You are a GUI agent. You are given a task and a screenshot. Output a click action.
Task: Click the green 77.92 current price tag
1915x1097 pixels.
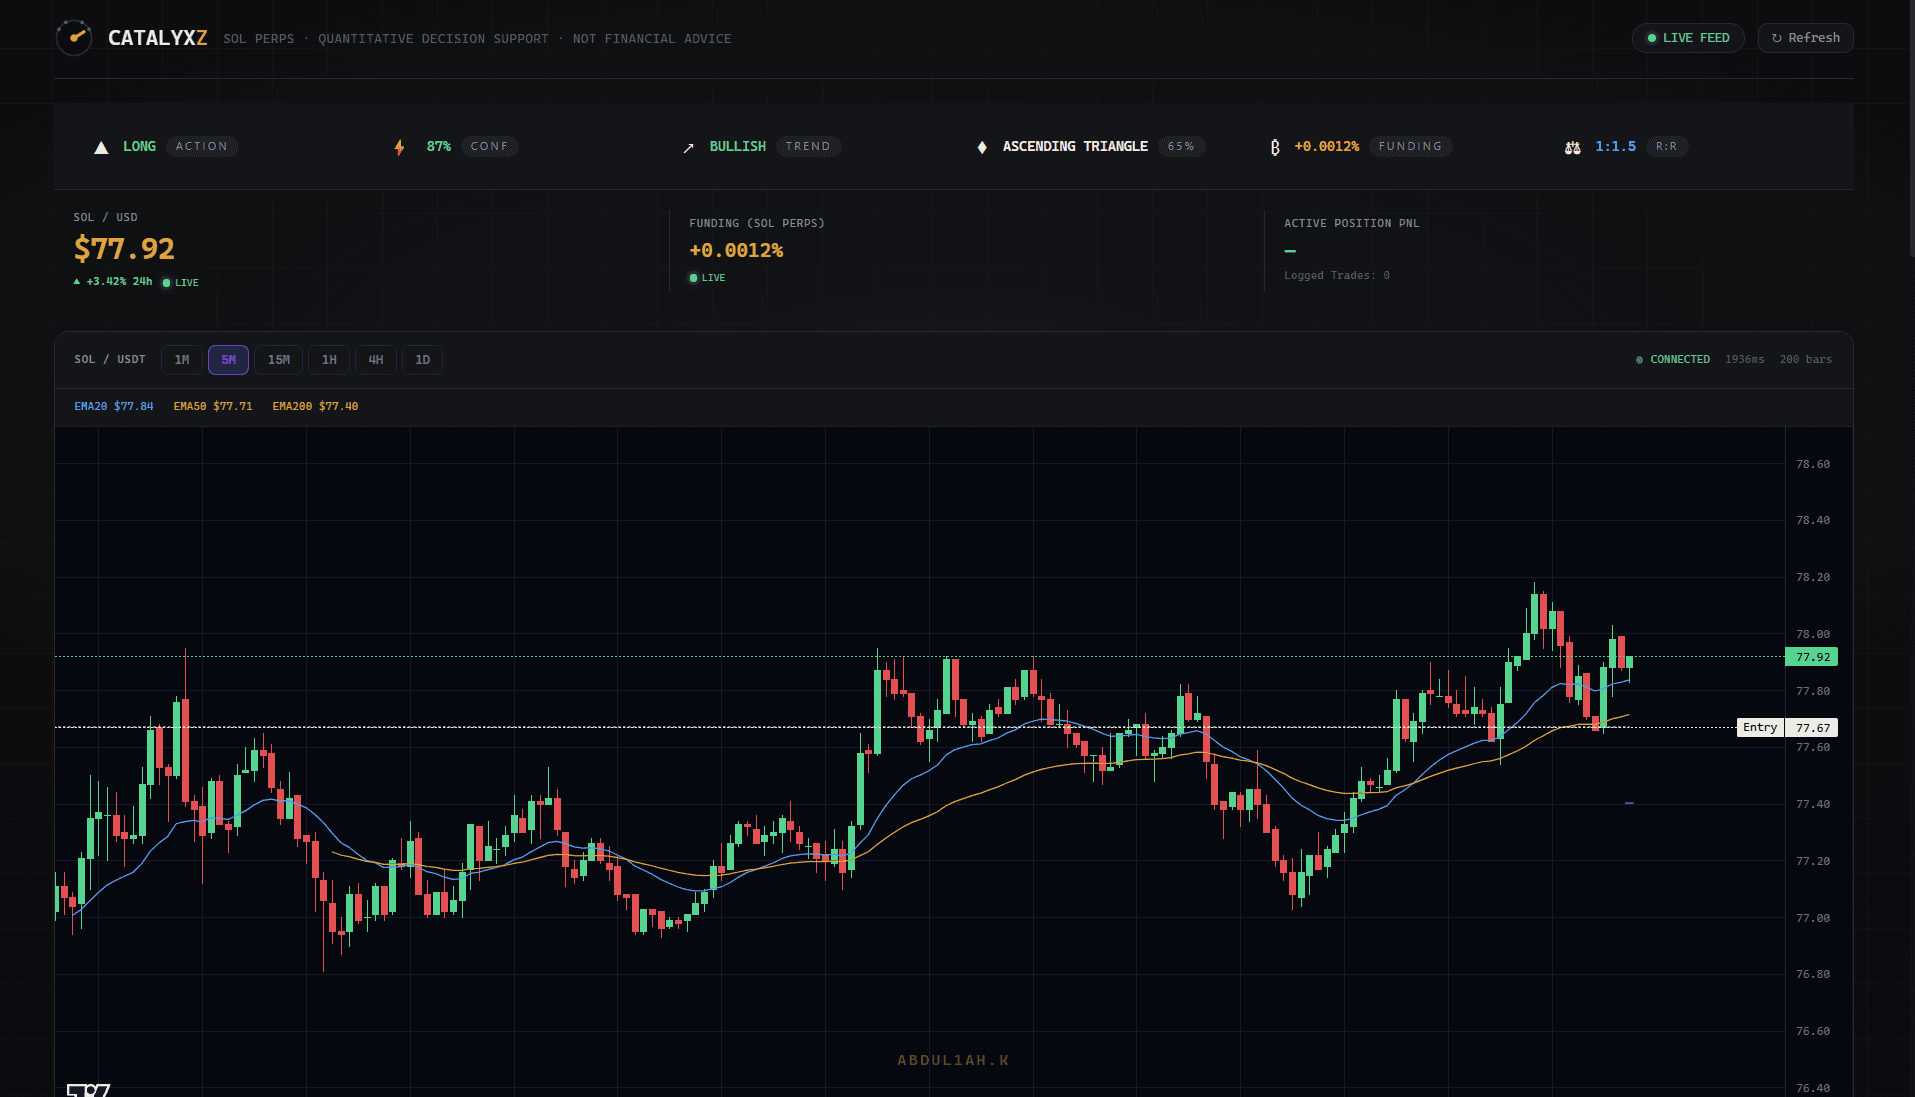1812,657
